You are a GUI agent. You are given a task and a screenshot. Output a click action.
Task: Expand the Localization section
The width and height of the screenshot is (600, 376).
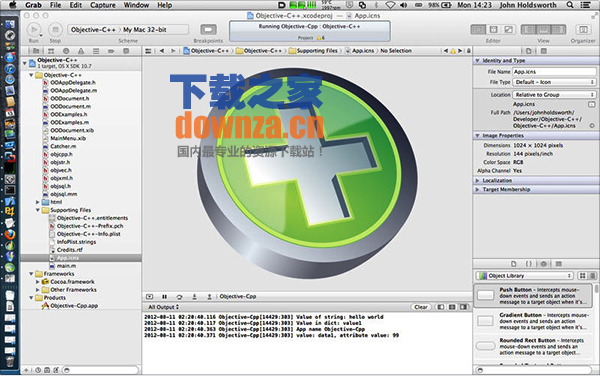pos(477,181)
